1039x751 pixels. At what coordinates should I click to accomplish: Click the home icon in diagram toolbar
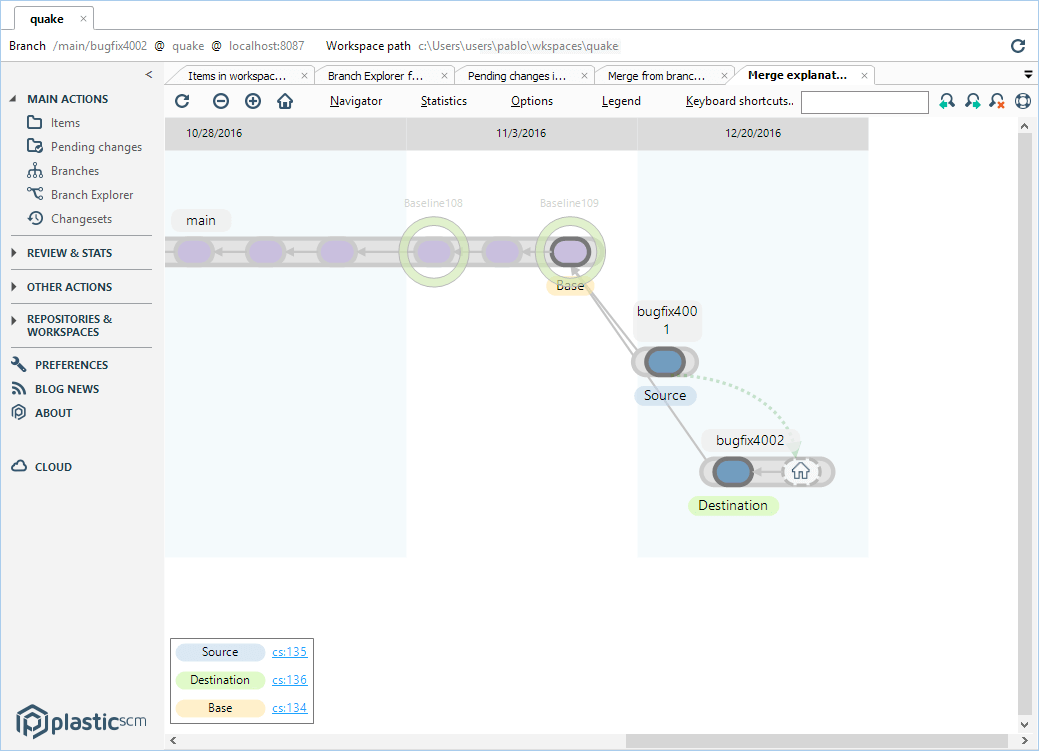(285, 101)
